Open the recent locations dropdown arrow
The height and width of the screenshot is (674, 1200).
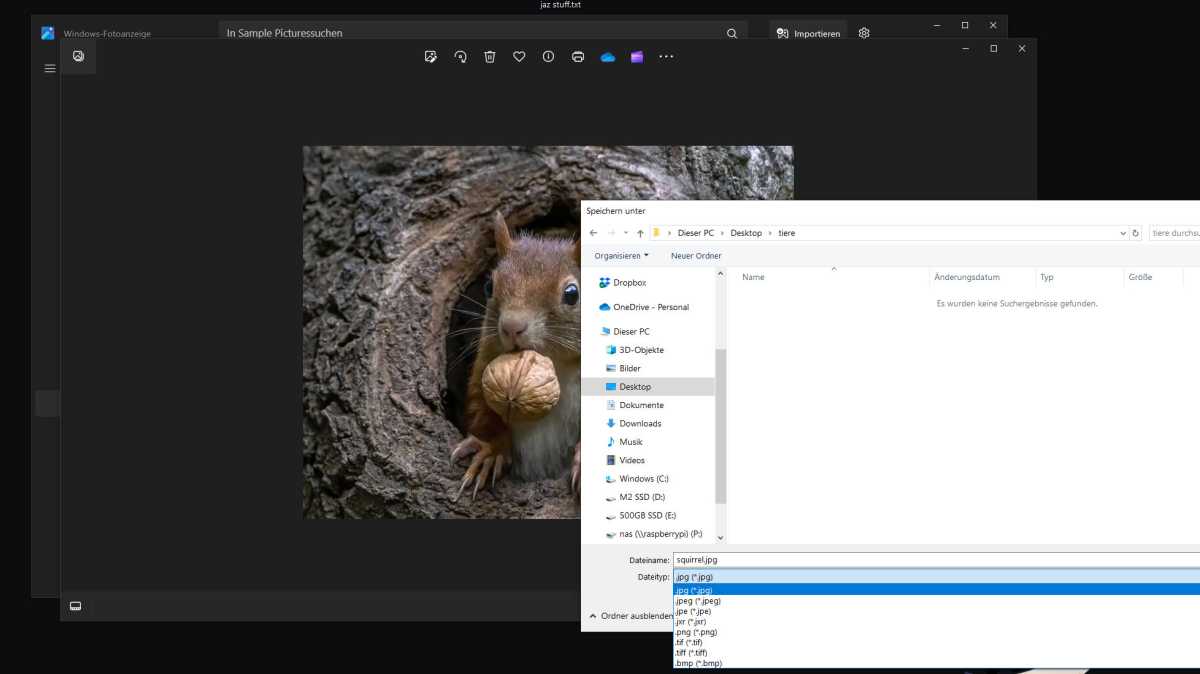(x=626, y=233)
